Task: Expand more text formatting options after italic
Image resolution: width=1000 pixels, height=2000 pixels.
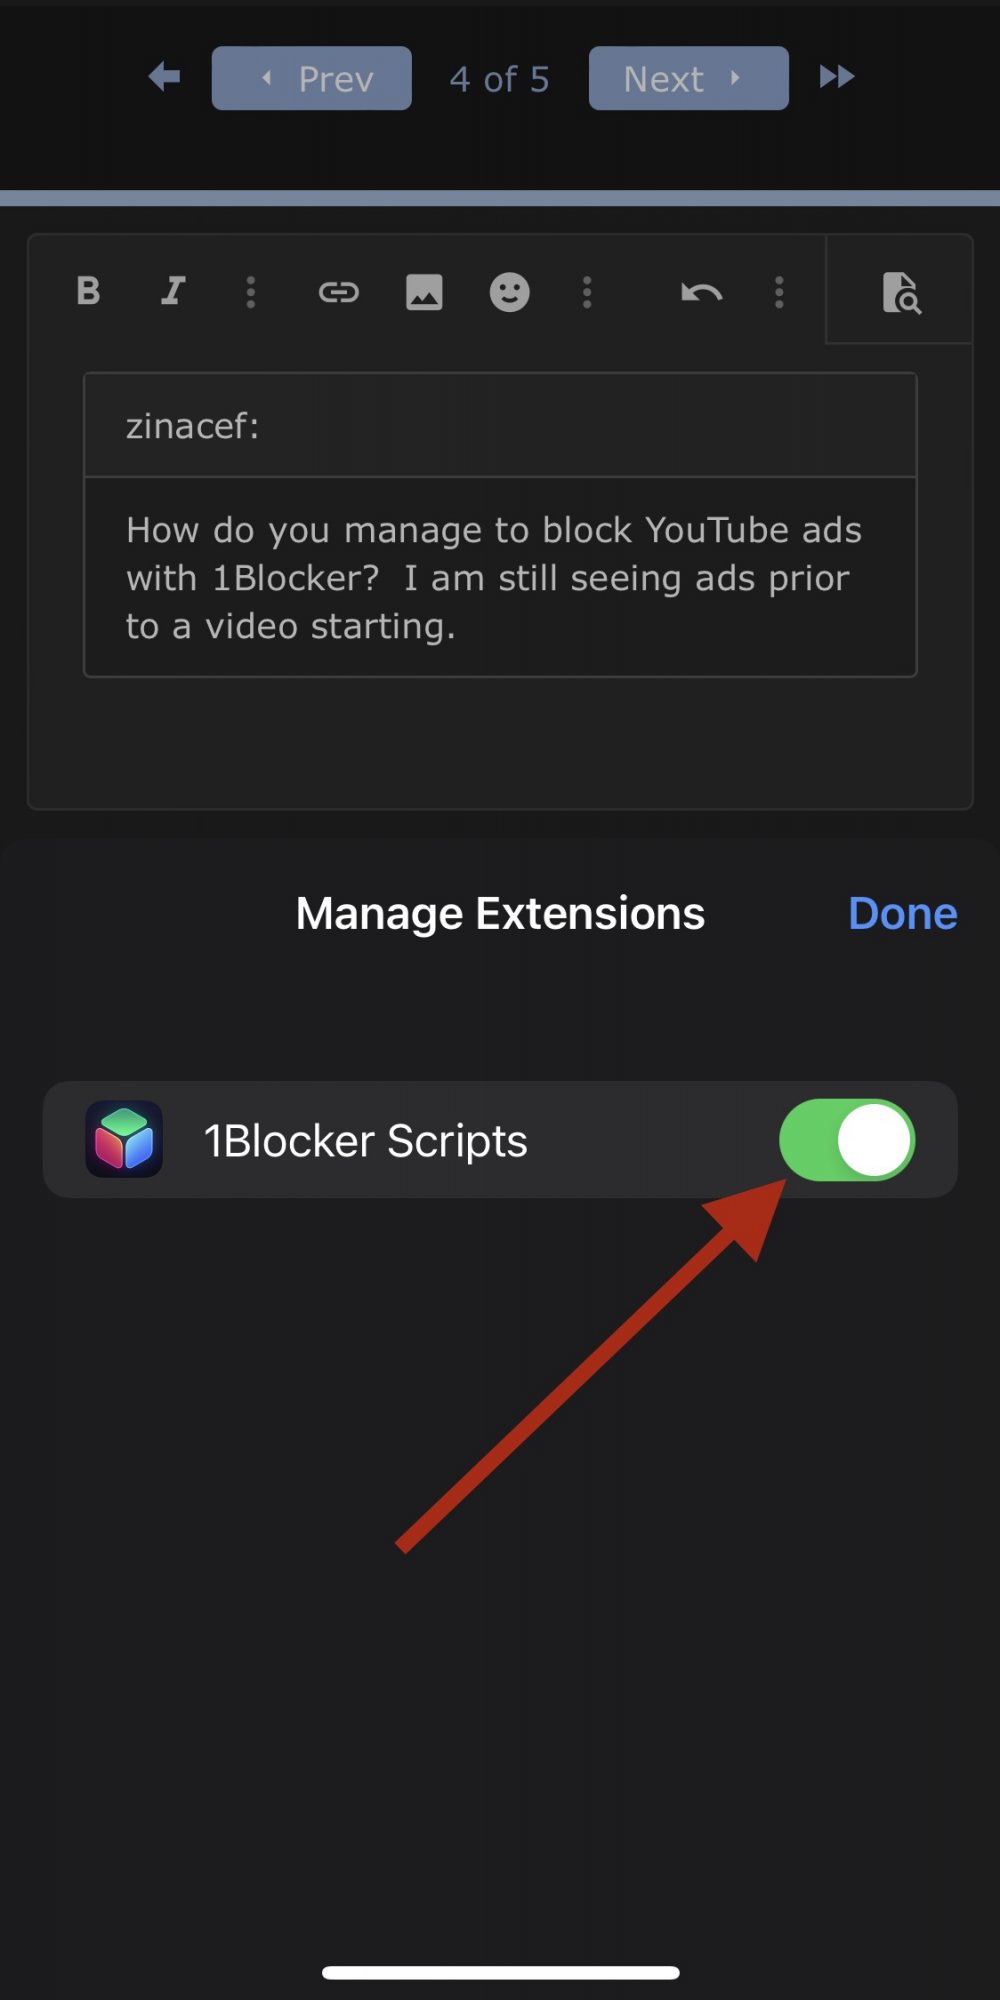Action: (x=251, y=292)
